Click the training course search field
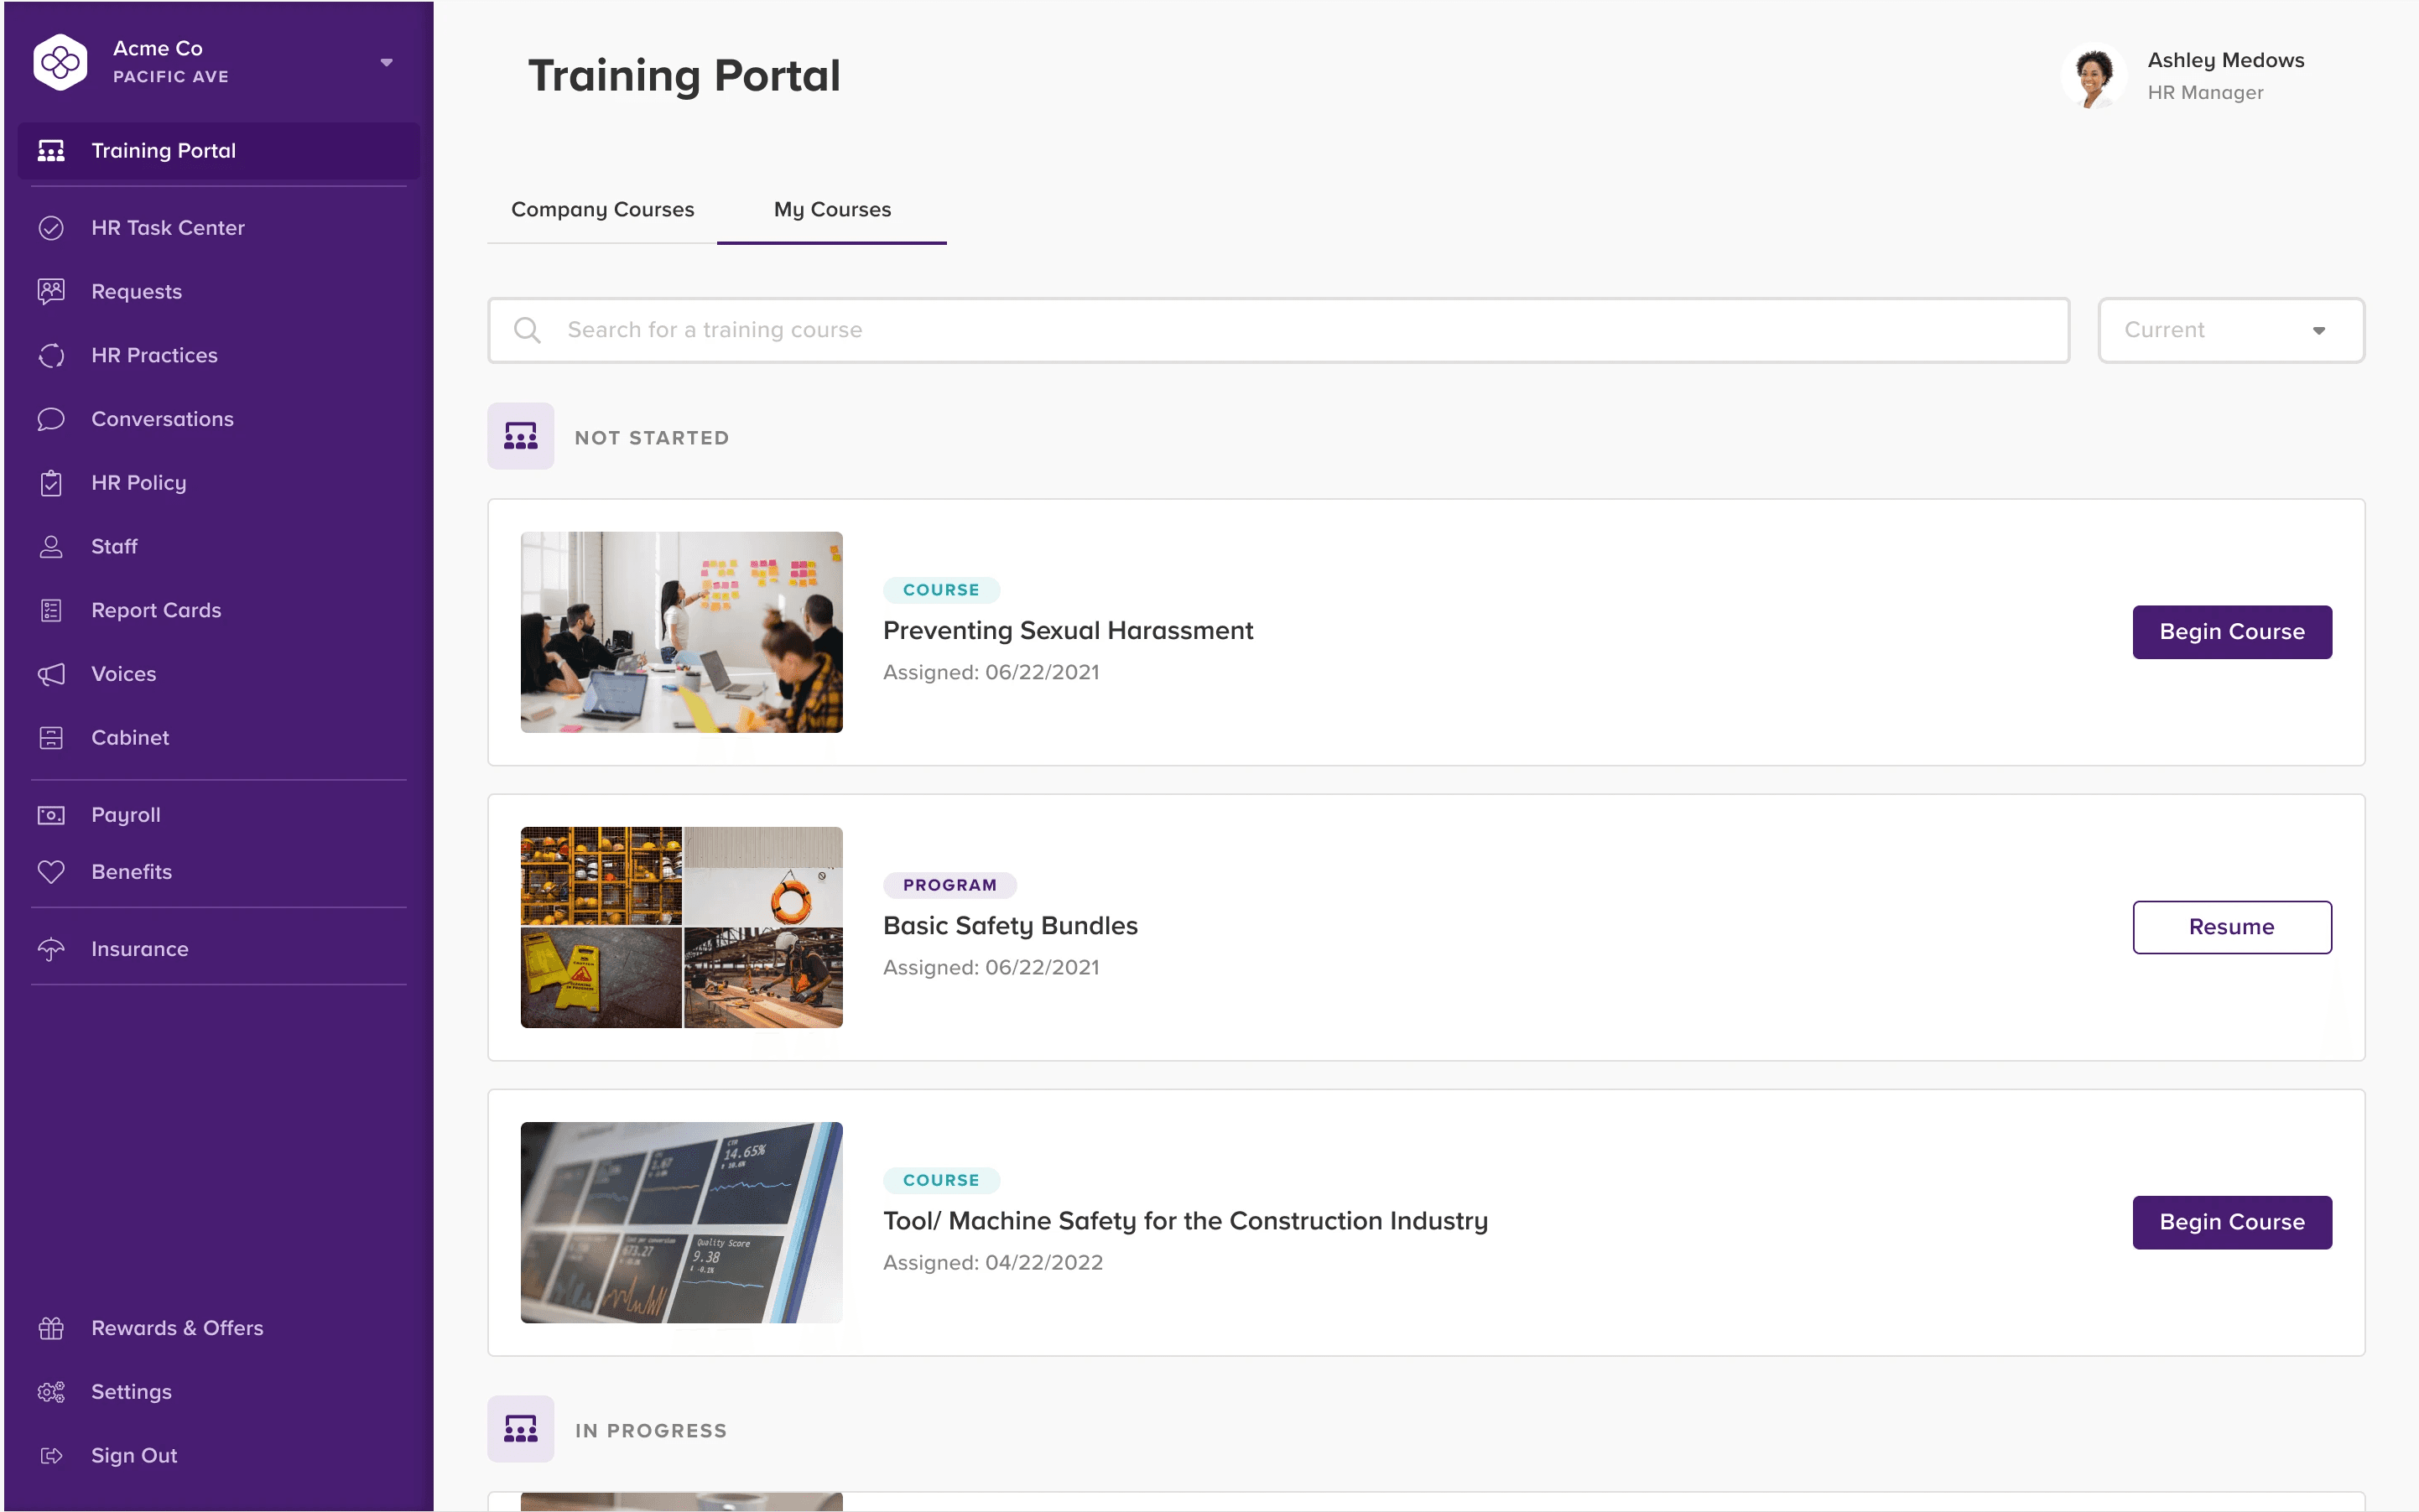 pyautogui.click(x=1278, y=330)
